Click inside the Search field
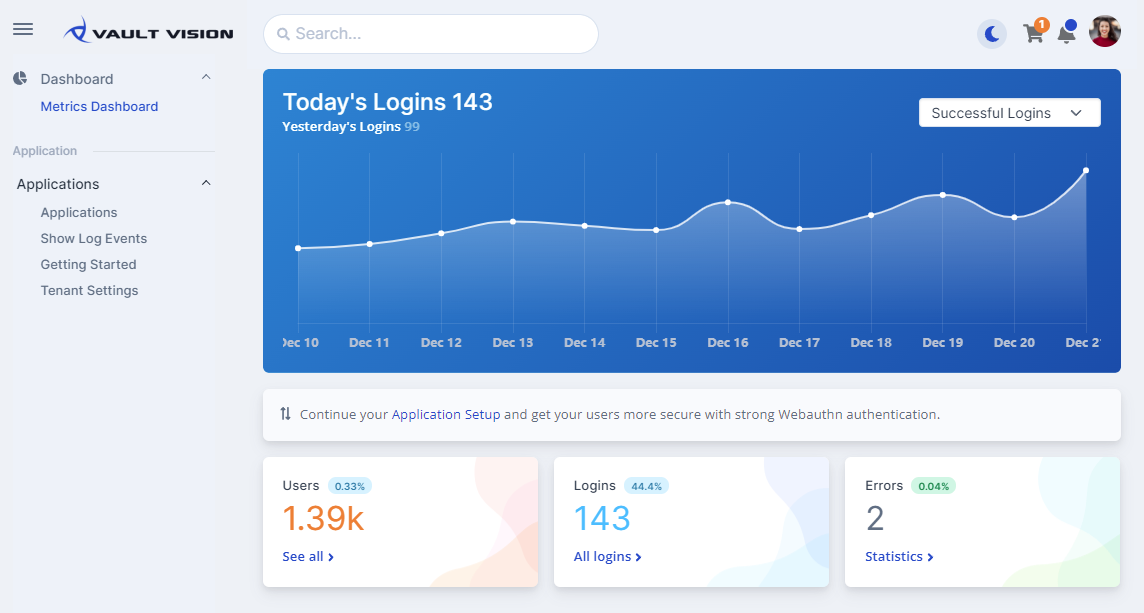This screenshot has height=613, width=1144. click(x=430, y=33)
